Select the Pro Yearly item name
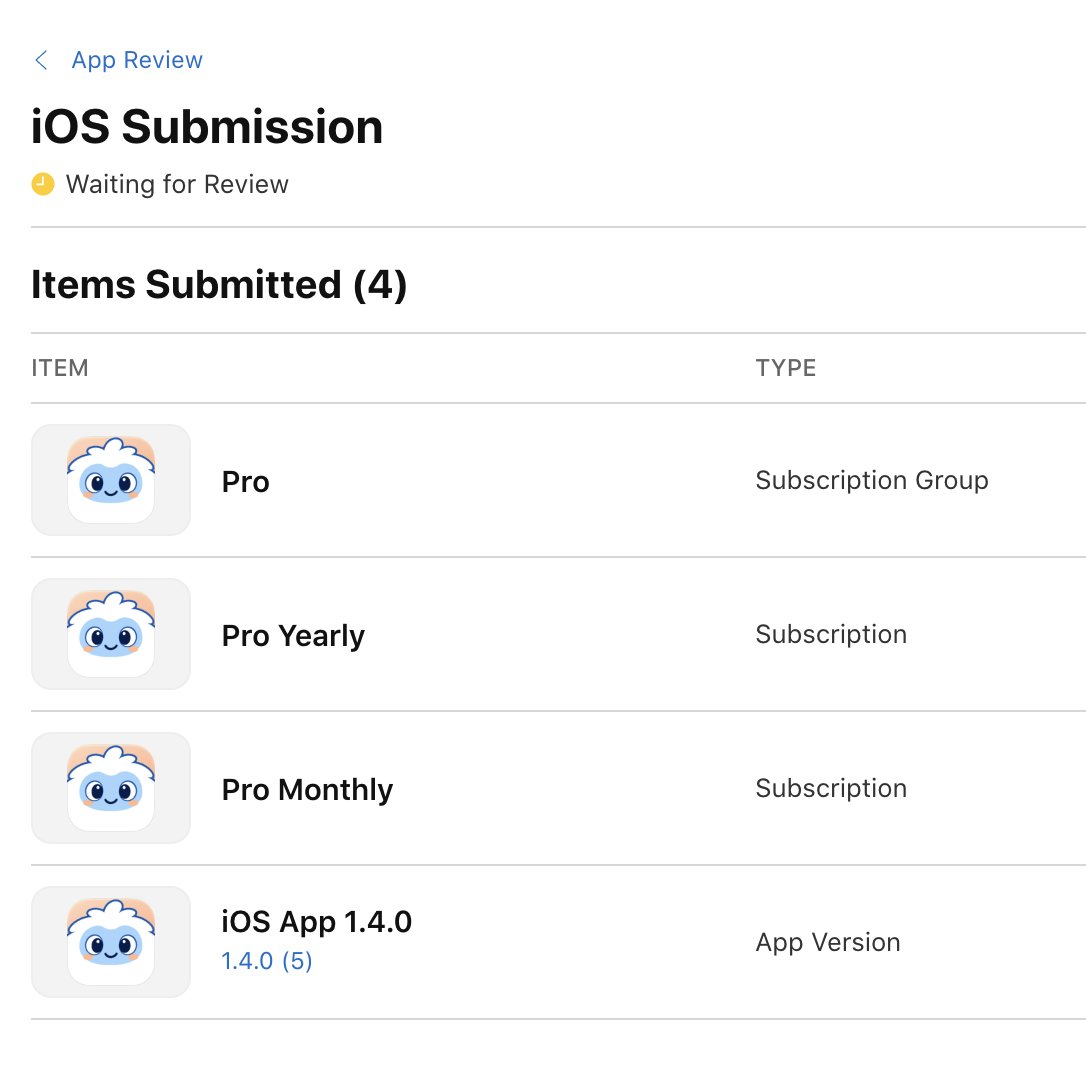The width and height of the screenshot is (1086, 1086). tap(293, 636)
